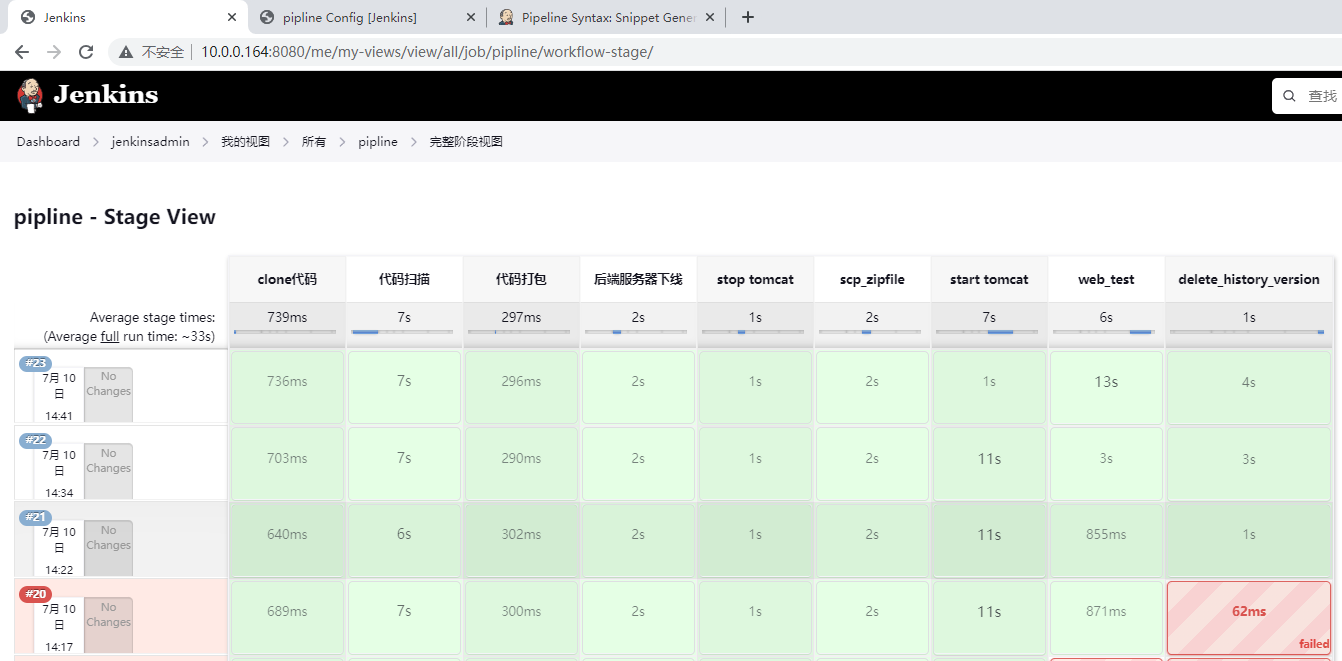Open a new browser tab with plus icon
The width and height of the screenshot is (1342, 661).
click(748, 17)
